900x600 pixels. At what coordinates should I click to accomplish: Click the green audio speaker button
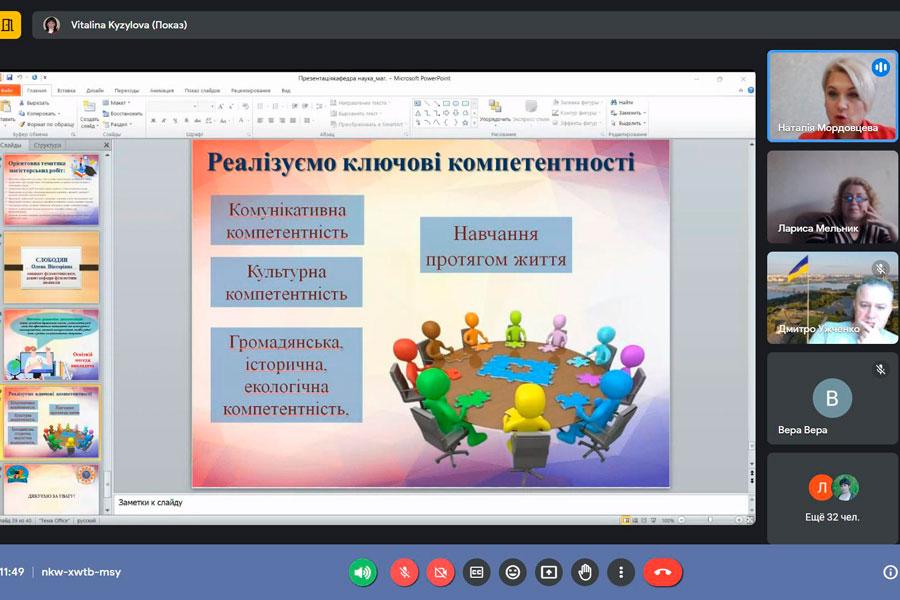[363, 572]
